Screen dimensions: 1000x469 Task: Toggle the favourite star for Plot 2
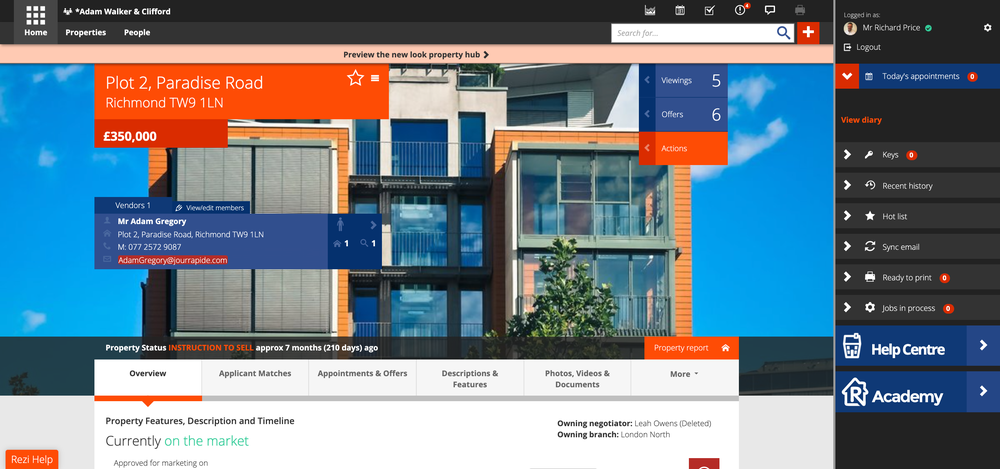click(x=355, y=78)
